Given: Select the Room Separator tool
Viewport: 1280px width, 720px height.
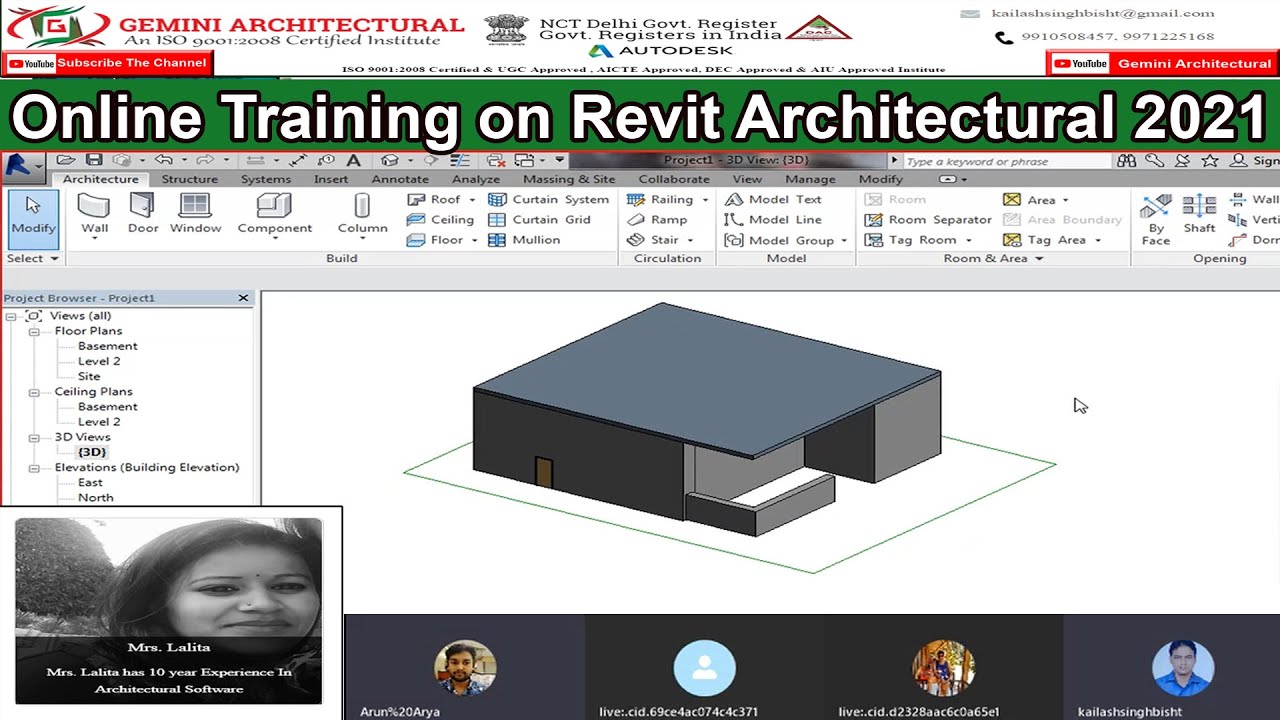Looking at the screenshot, I should 928,219.
